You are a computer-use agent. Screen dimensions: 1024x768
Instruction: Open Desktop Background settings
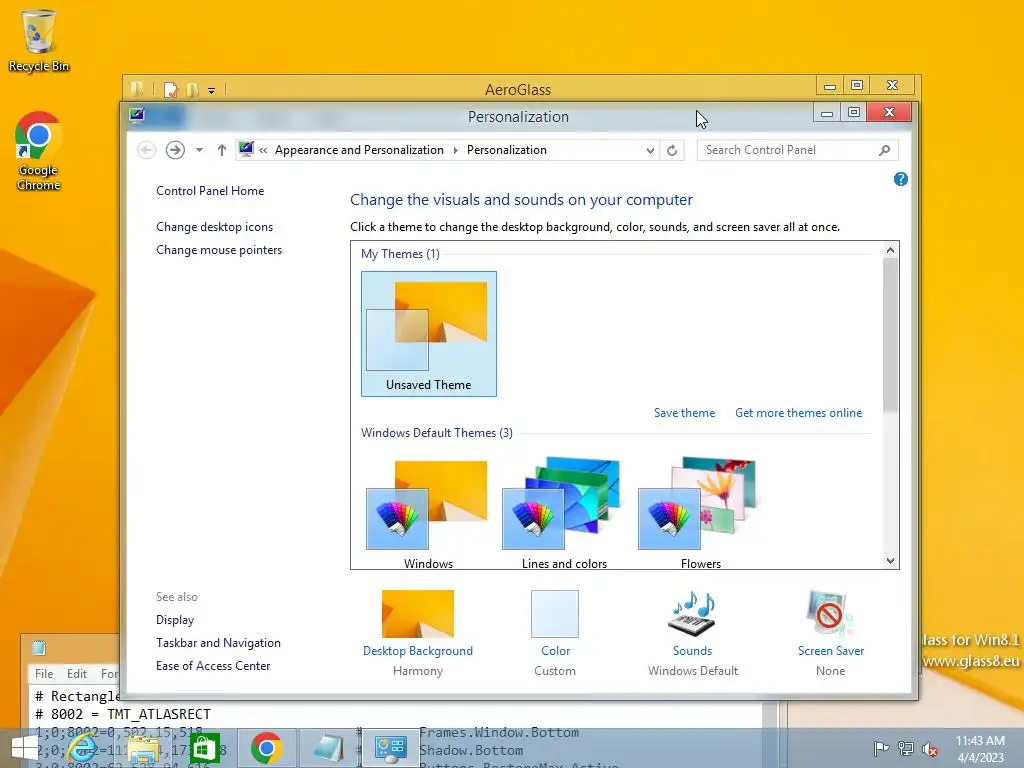418,632
